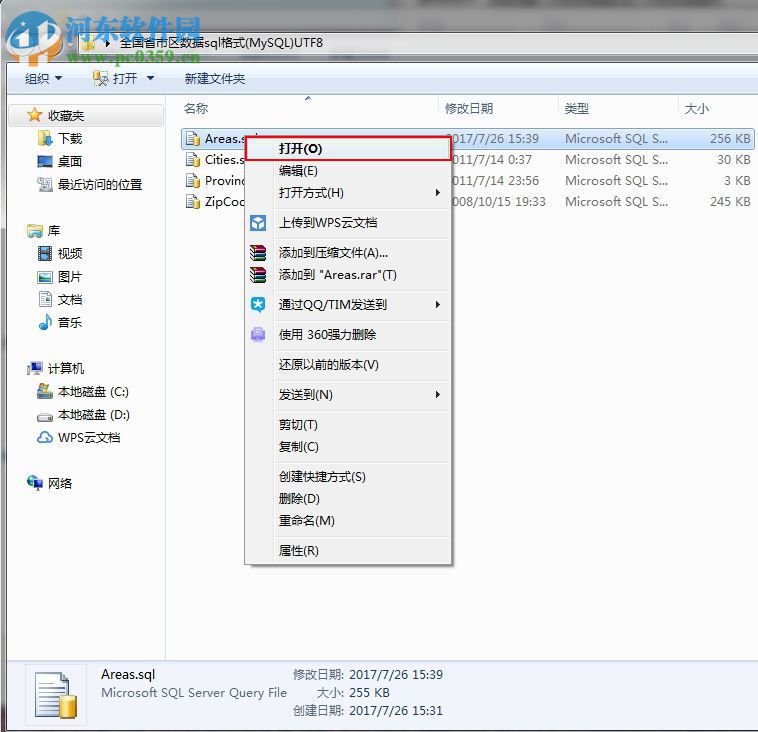Select Delete (删除) in context menu
Viewport: 758px width, 732px height.
coord(348,498)
